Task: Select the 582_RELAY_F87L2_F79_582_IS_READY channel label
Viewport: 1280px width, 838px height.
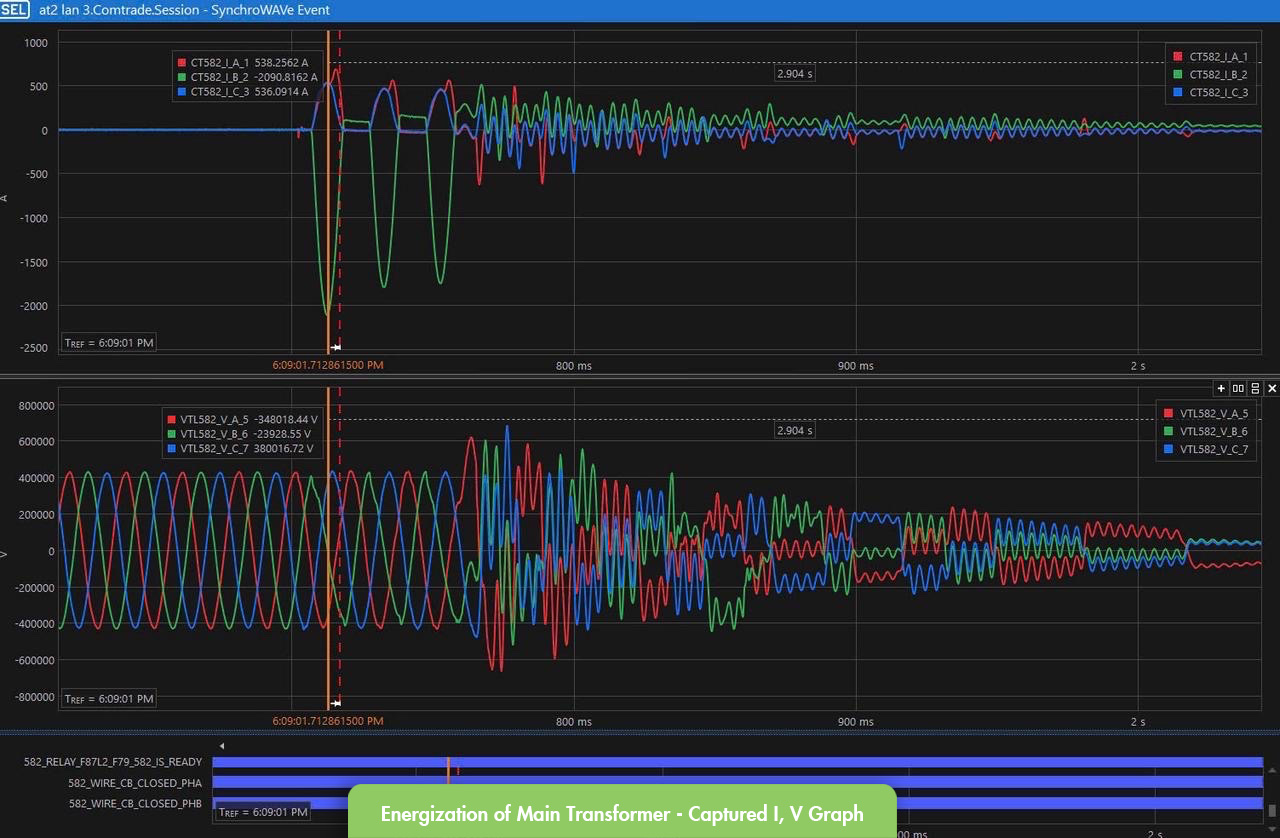Action: tap(113, 762)
